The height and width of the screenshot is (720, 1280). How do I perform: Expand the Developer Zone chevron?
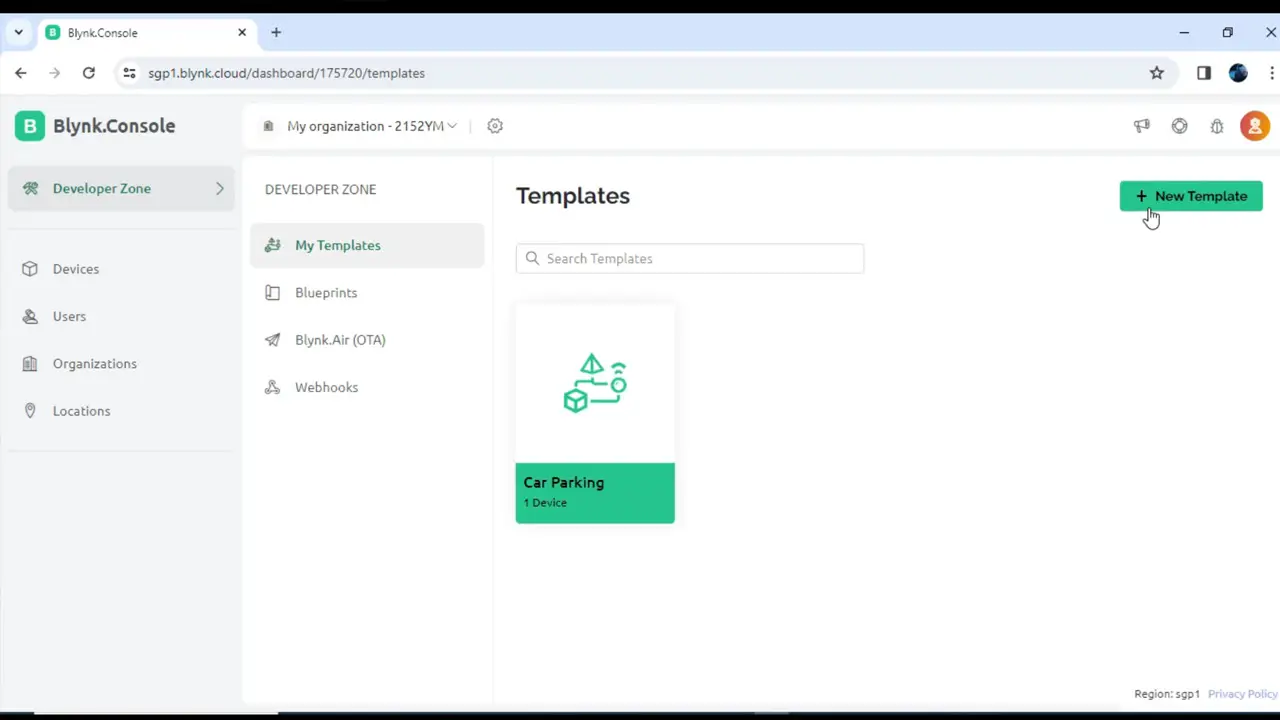(x=220, y=188)
